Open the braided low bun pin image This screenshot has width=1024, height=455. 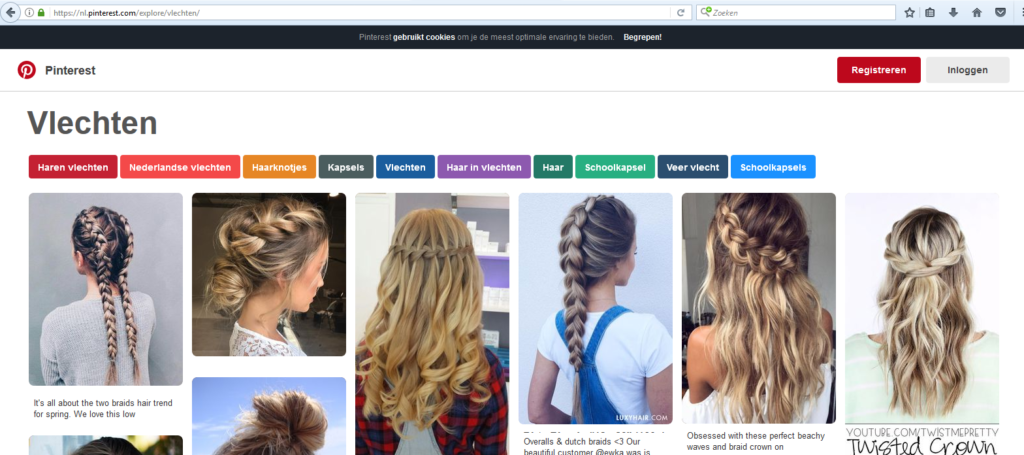(x=269, y=274)
